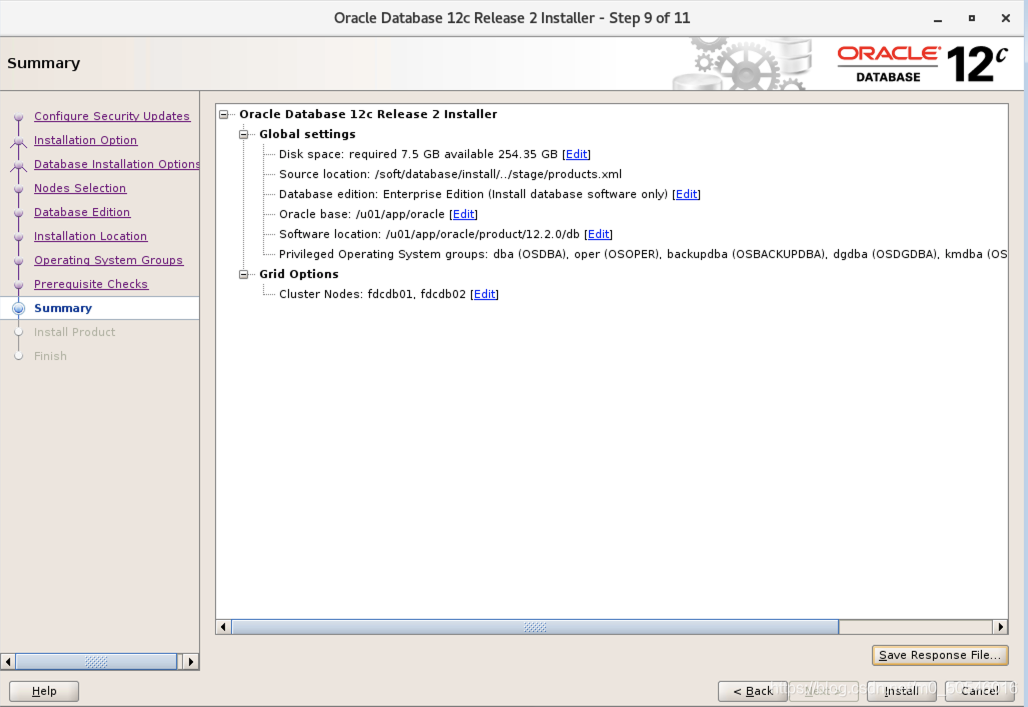Close the installer window
The image size is (1028, 707).
click(1006, 18)
